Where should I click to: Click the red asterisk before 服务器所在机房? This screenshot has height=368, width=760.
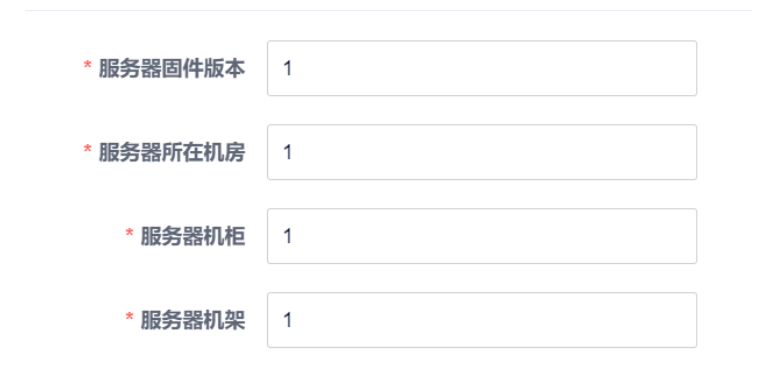click(88, 149)
